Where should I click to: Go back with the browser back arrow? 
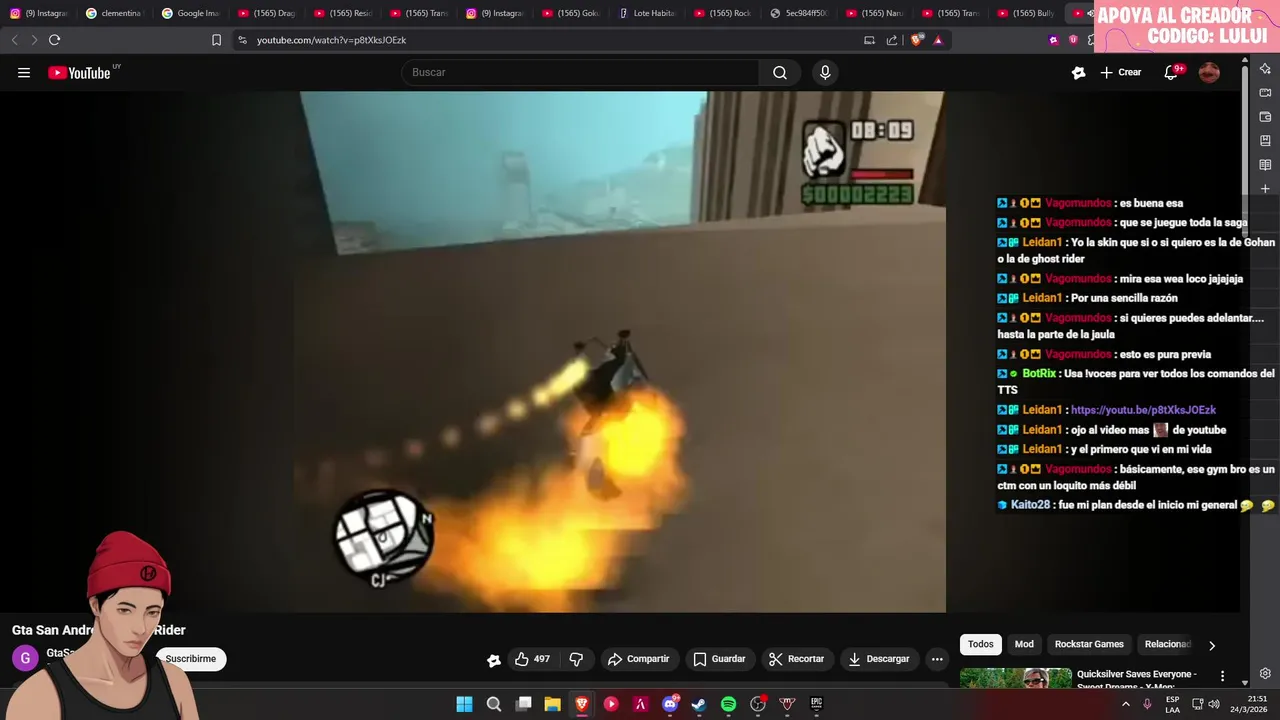click(14, 40)
